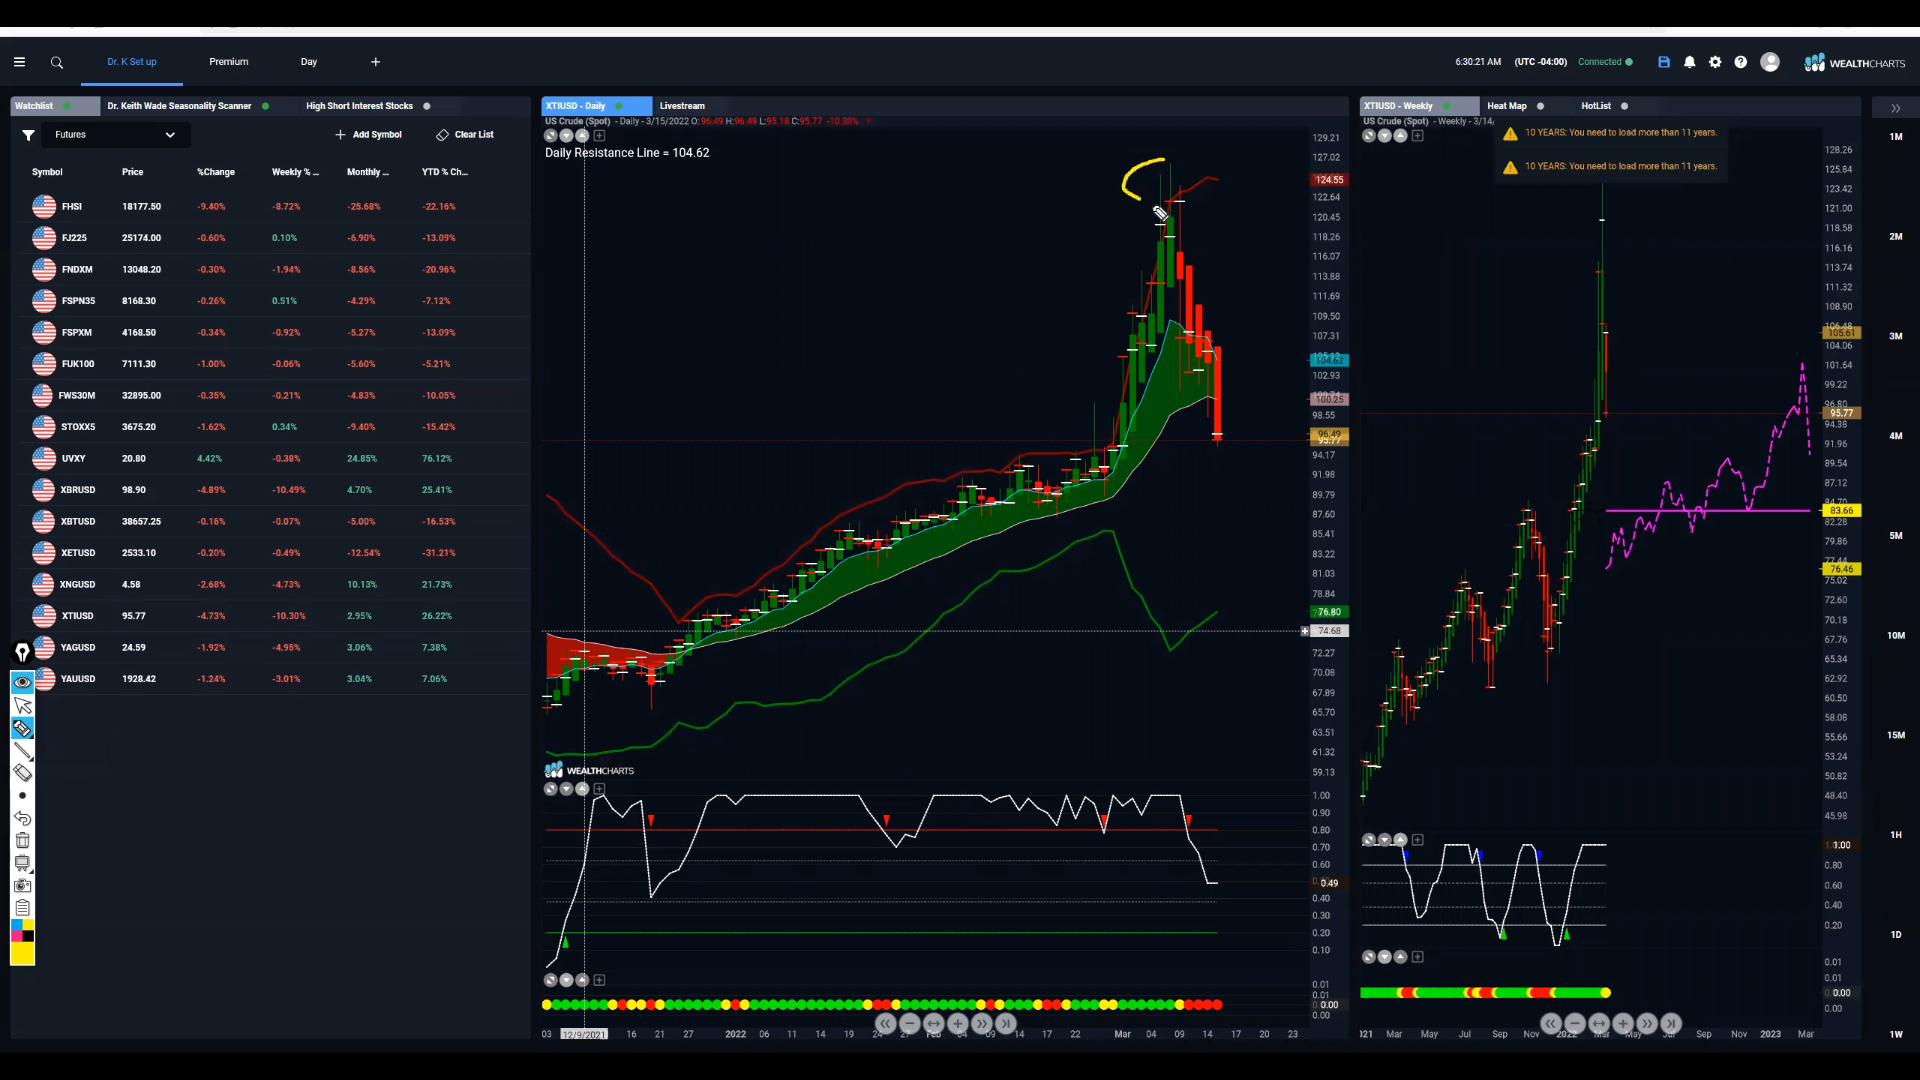Zoom out on the daily chart timeline
This screenshot has width=1920, height=1080.
909,1023
